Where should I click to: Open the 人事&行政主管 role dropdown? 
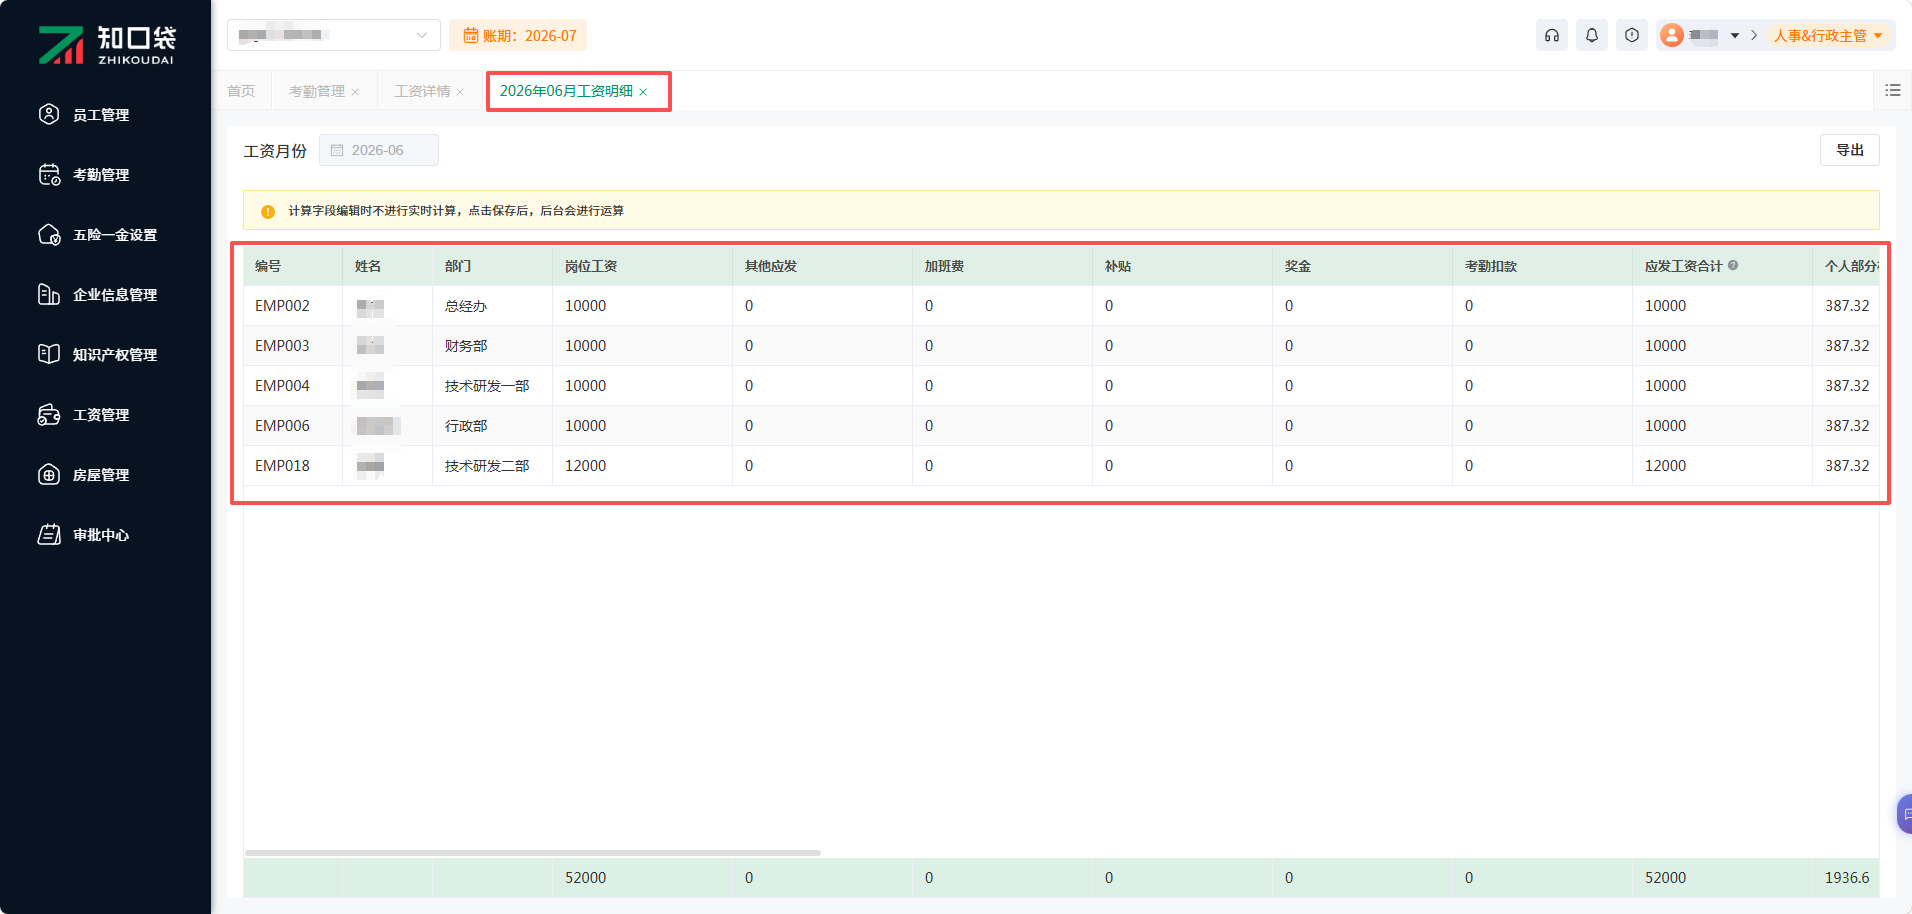[x=1829, y=36]
